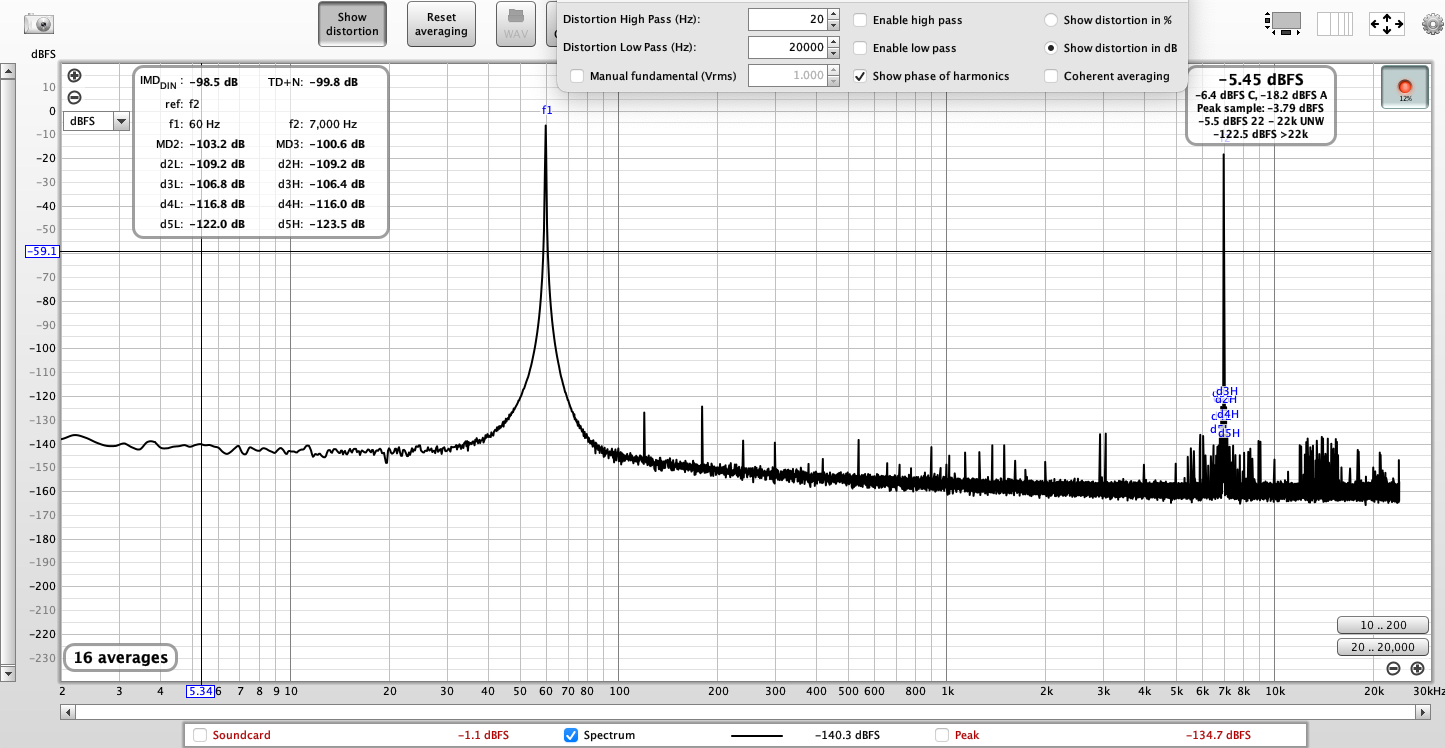Image resolution: width=1445 pixels, height=748 pixels.
Task: Click the f1 peak marker label
Action: coord(547,110)
